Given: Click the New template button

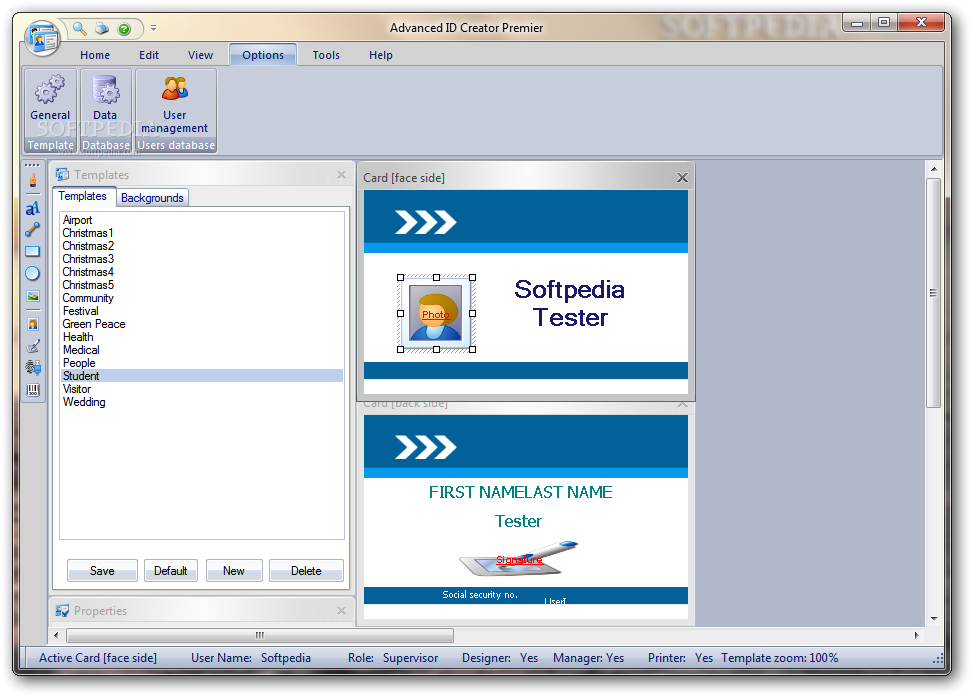Looking at the screenshot, I should [234, 571].
